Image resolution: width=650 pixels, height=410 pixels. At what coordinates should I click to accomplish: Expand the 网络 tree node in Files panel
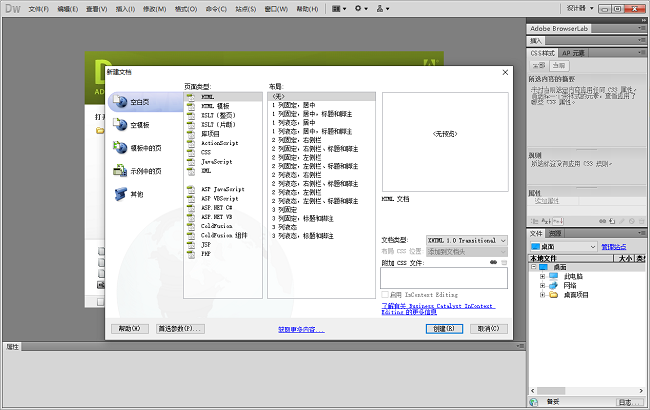tap(541, 285)
